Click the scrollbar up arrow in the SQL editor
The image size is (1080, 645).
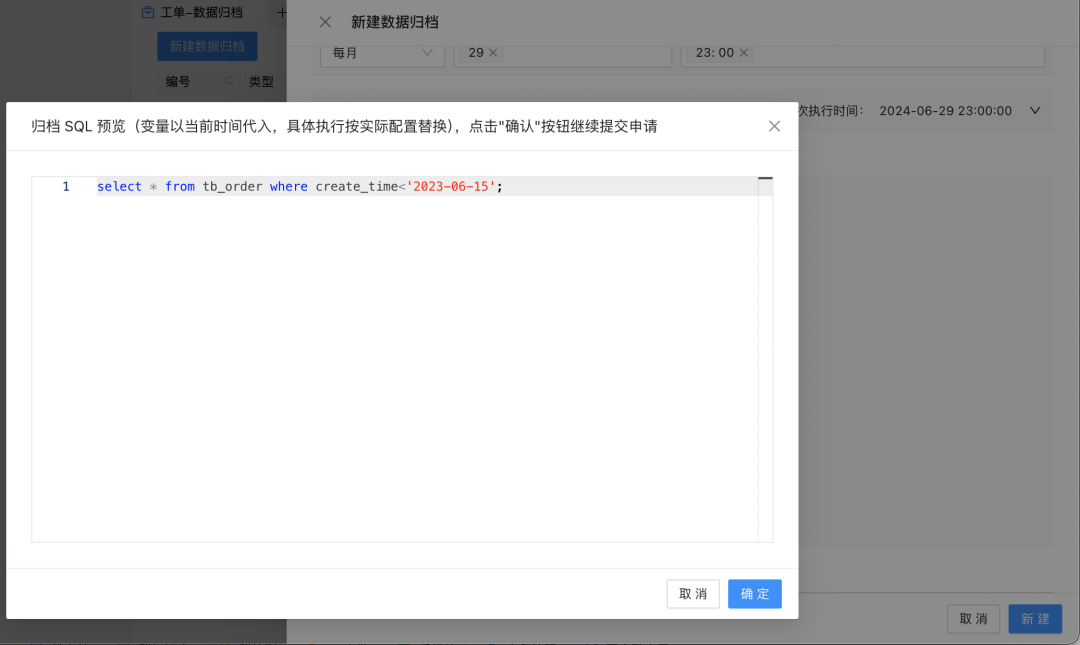coord(766,176)
